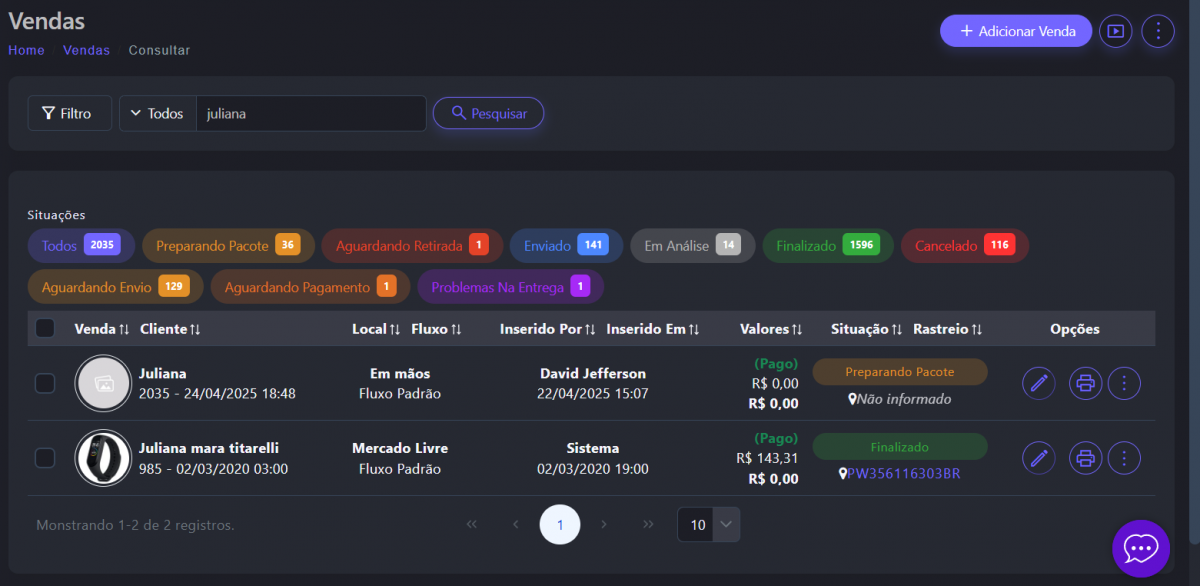Edit sale 985 using the pencil icon
The height and width of the screenshot is (586, 1200).
1038,458
